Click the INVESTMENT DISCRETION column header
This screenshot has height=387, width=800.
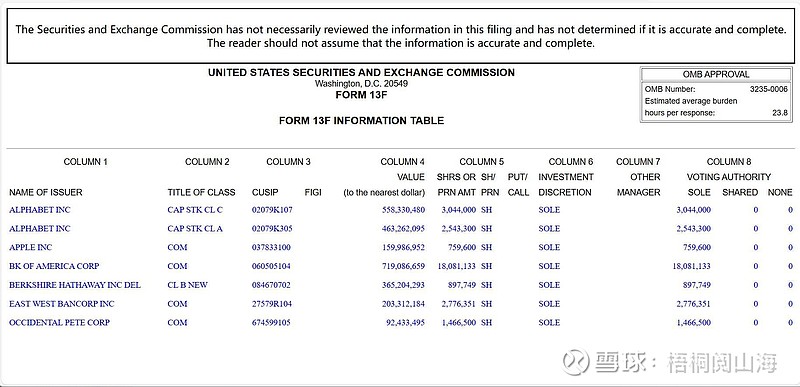pyautogui.click(x=565, y=185)
